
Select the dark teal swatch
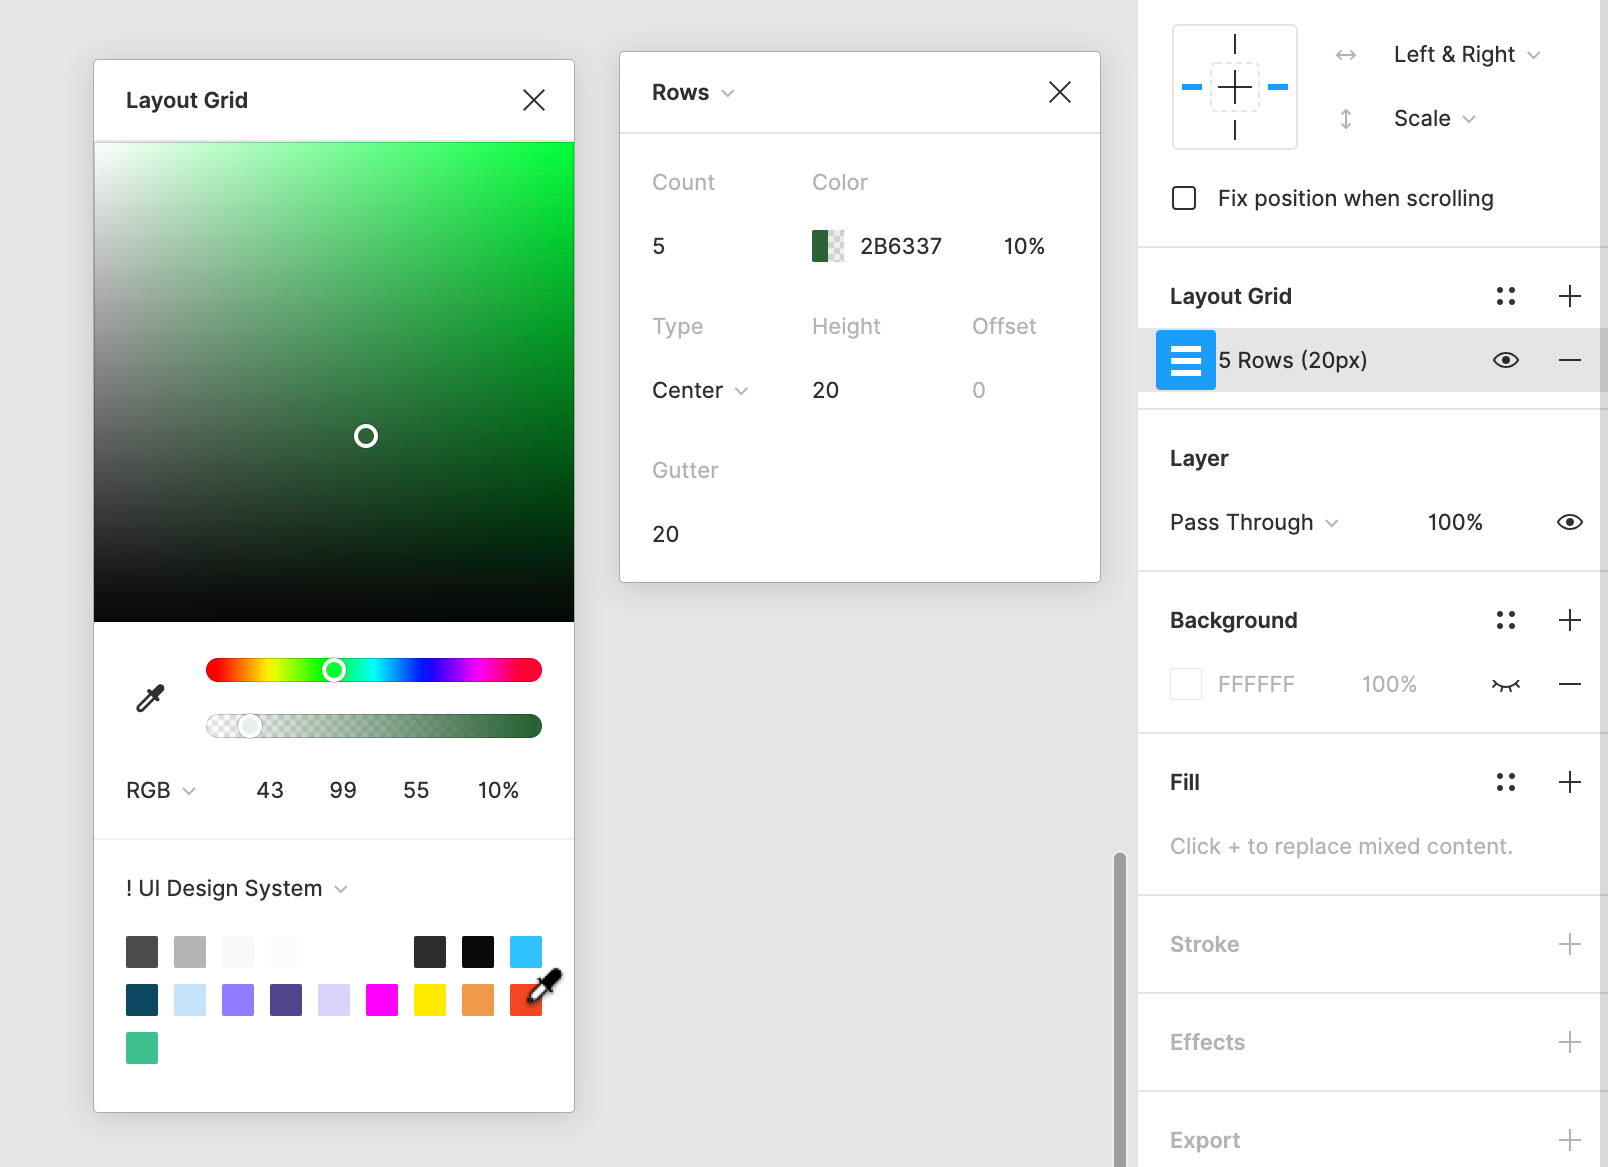(x=142, y=1000)
